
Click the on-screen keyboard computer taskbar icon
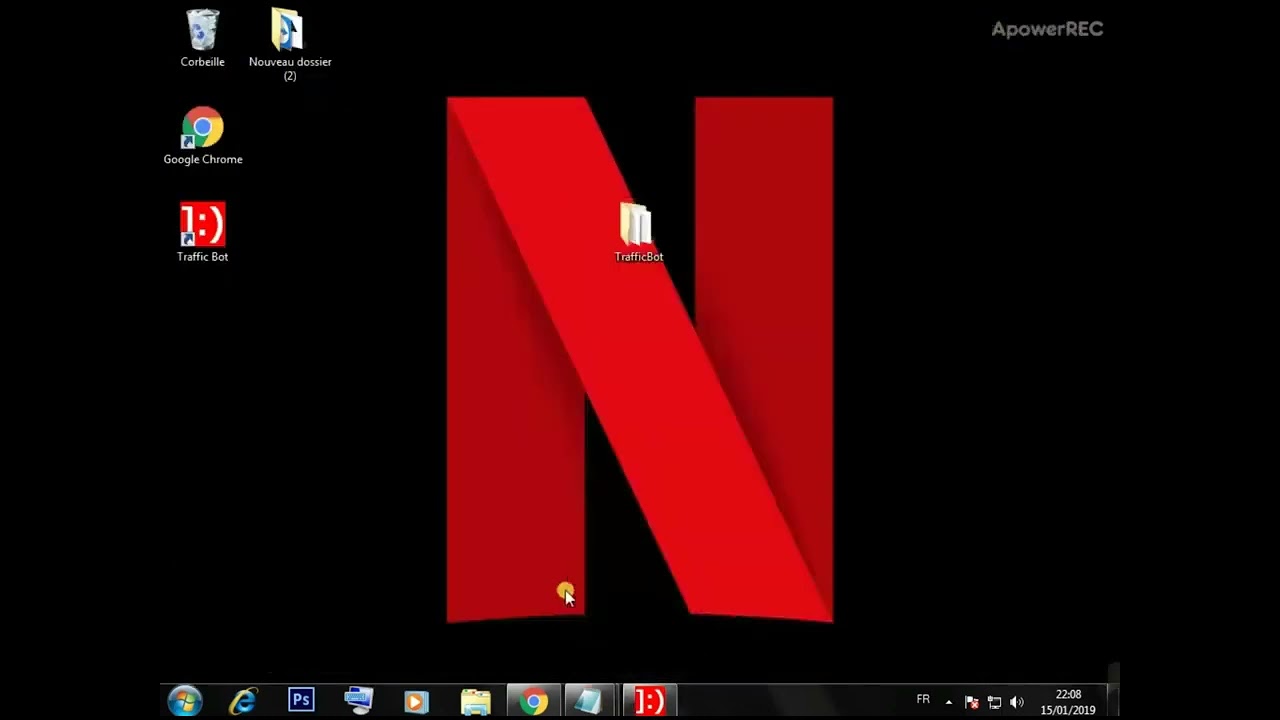point(359,701)
